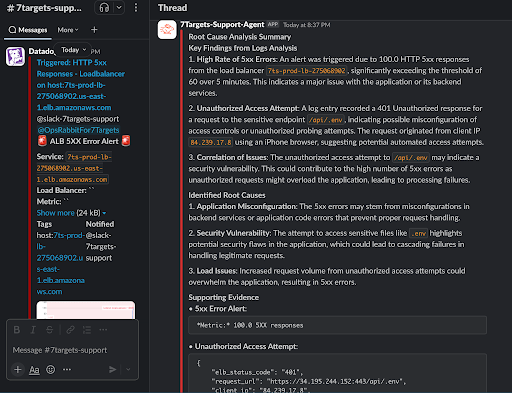Click the 84.239.17.8 IP code tag

tap(211, 142)
